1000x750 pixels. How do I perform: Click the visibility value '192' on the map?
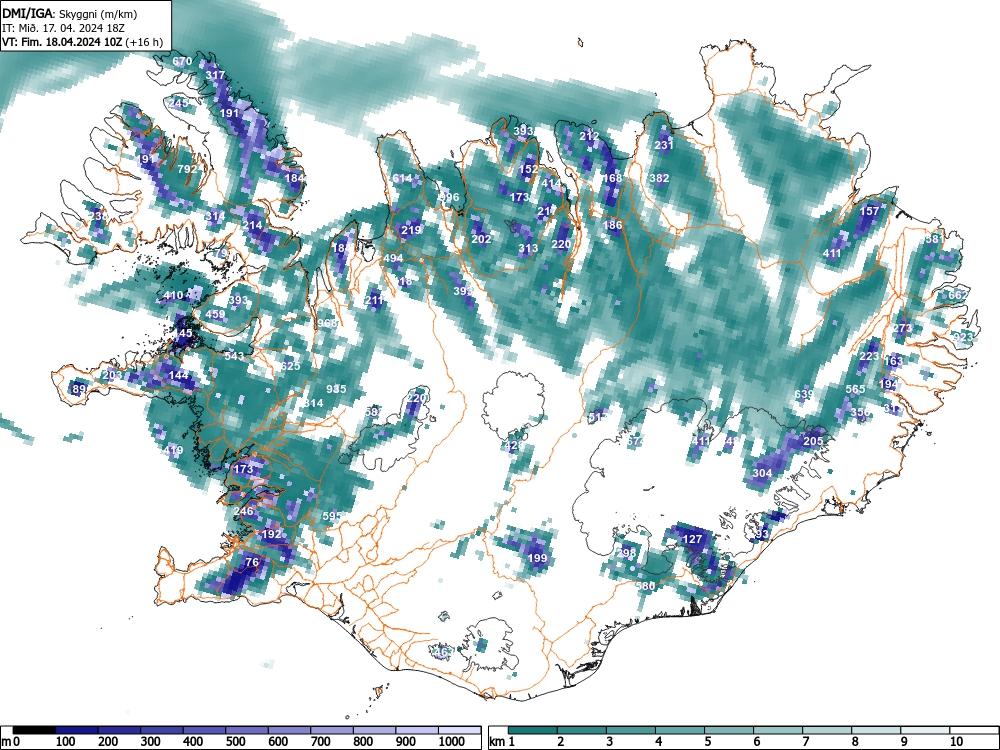pyautogui.click(x=272, y=534)
